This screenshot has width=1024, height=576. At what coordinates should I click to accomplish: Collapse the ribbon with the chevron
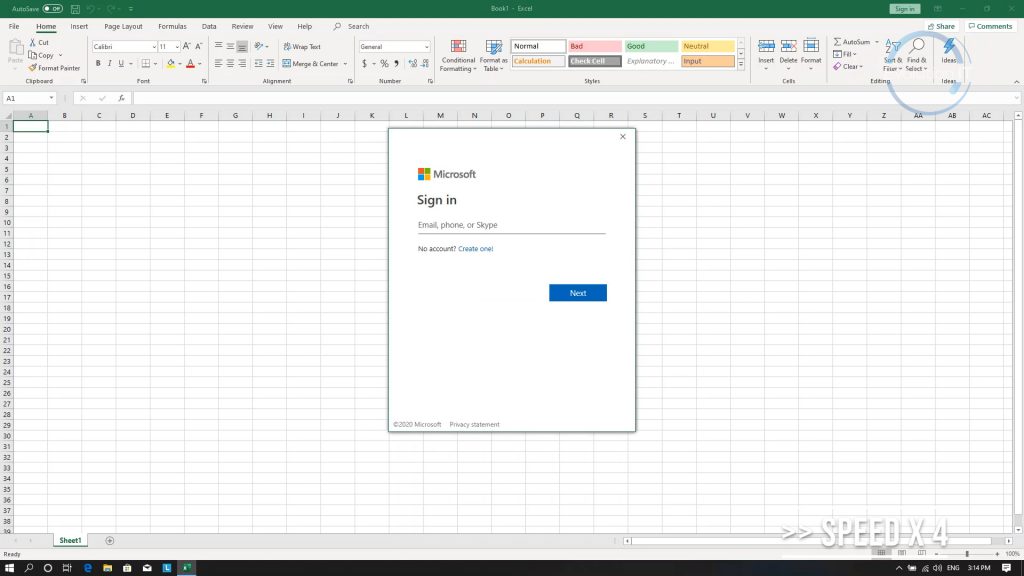pyautogui.click(x=1016, y=82)
